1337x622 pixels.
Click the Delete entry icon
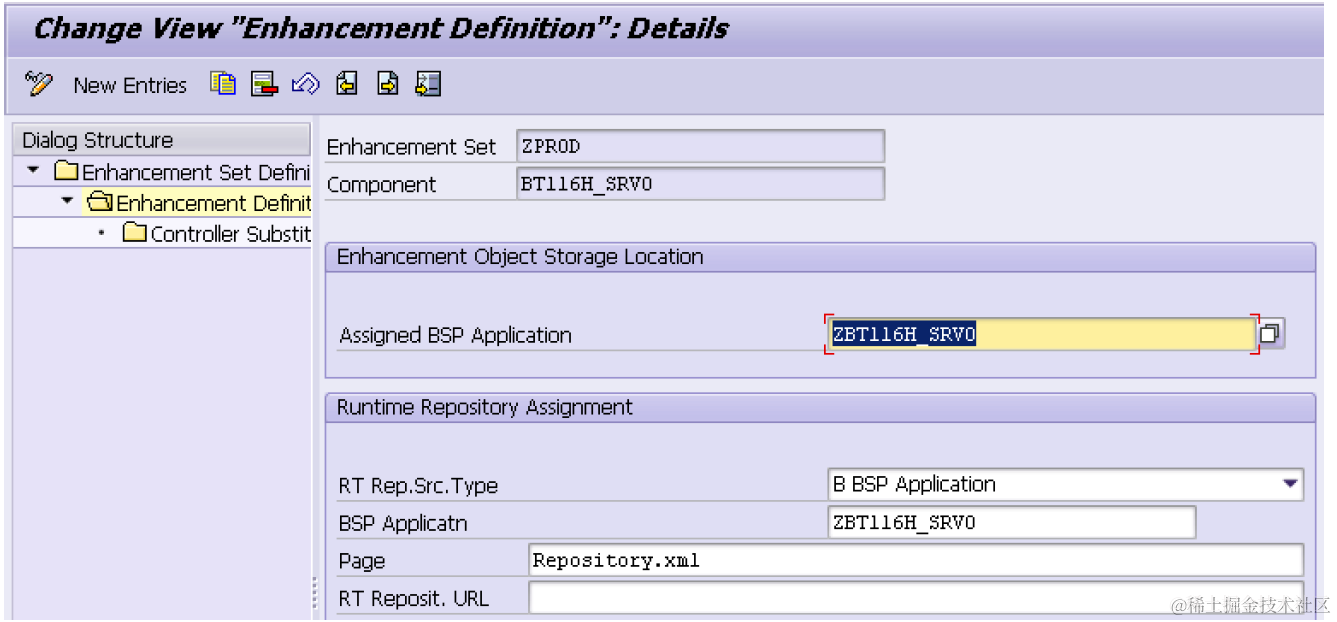pos(264,84)
